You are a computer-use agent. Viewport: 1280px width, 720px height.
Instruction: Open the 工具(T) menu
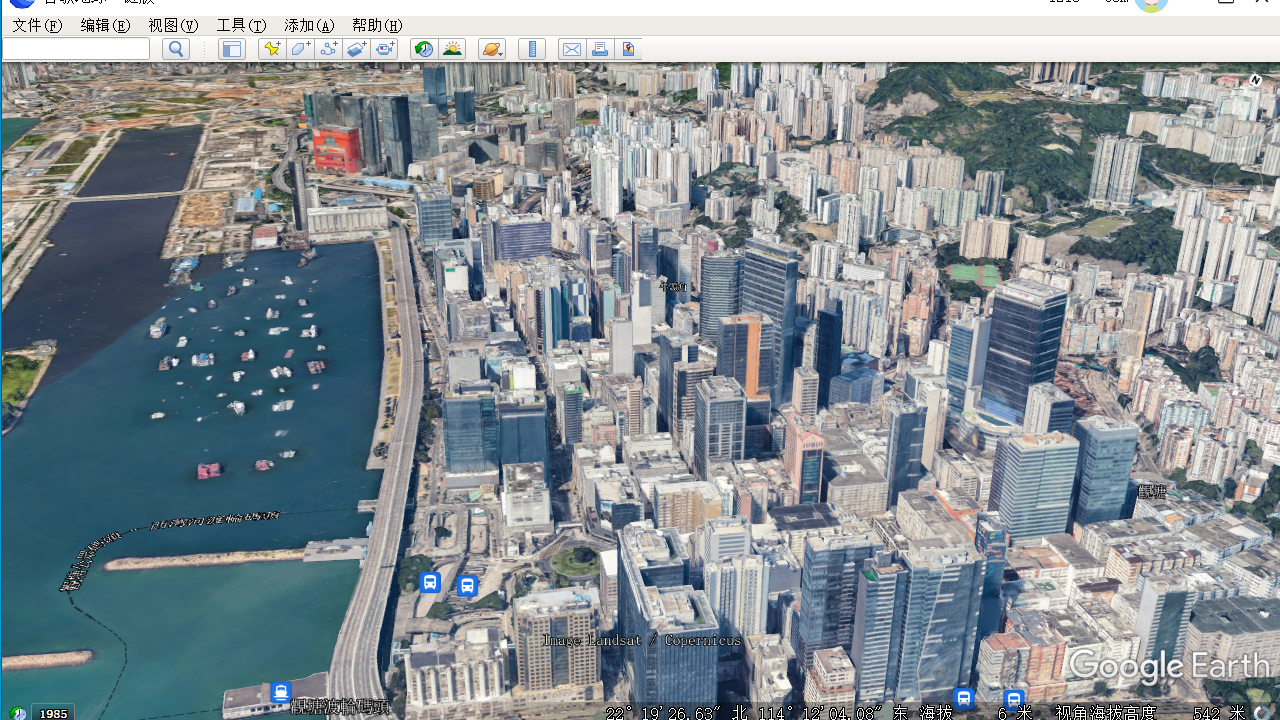(241, 25)
